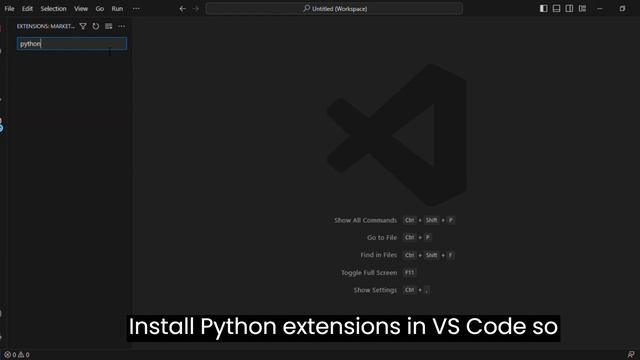Open the Edit menu
This screenshot has width=640, height=360.
pos(27,9)
